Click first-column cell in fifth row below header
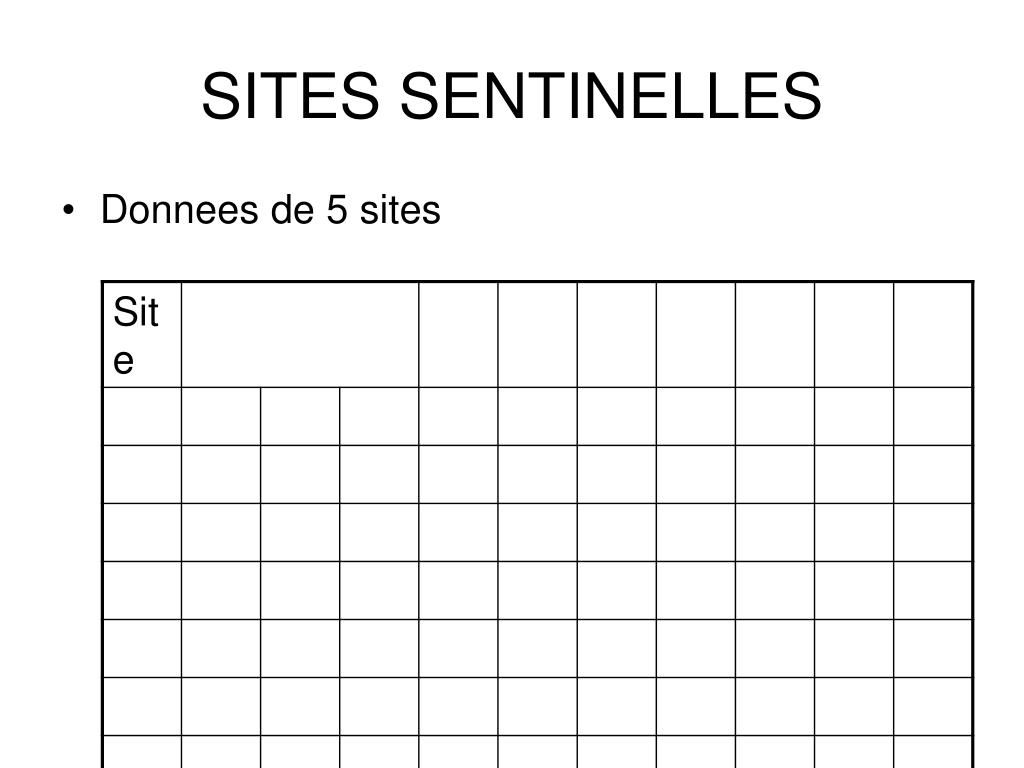Screen dimensions: 1024x768 coord(142,648)
